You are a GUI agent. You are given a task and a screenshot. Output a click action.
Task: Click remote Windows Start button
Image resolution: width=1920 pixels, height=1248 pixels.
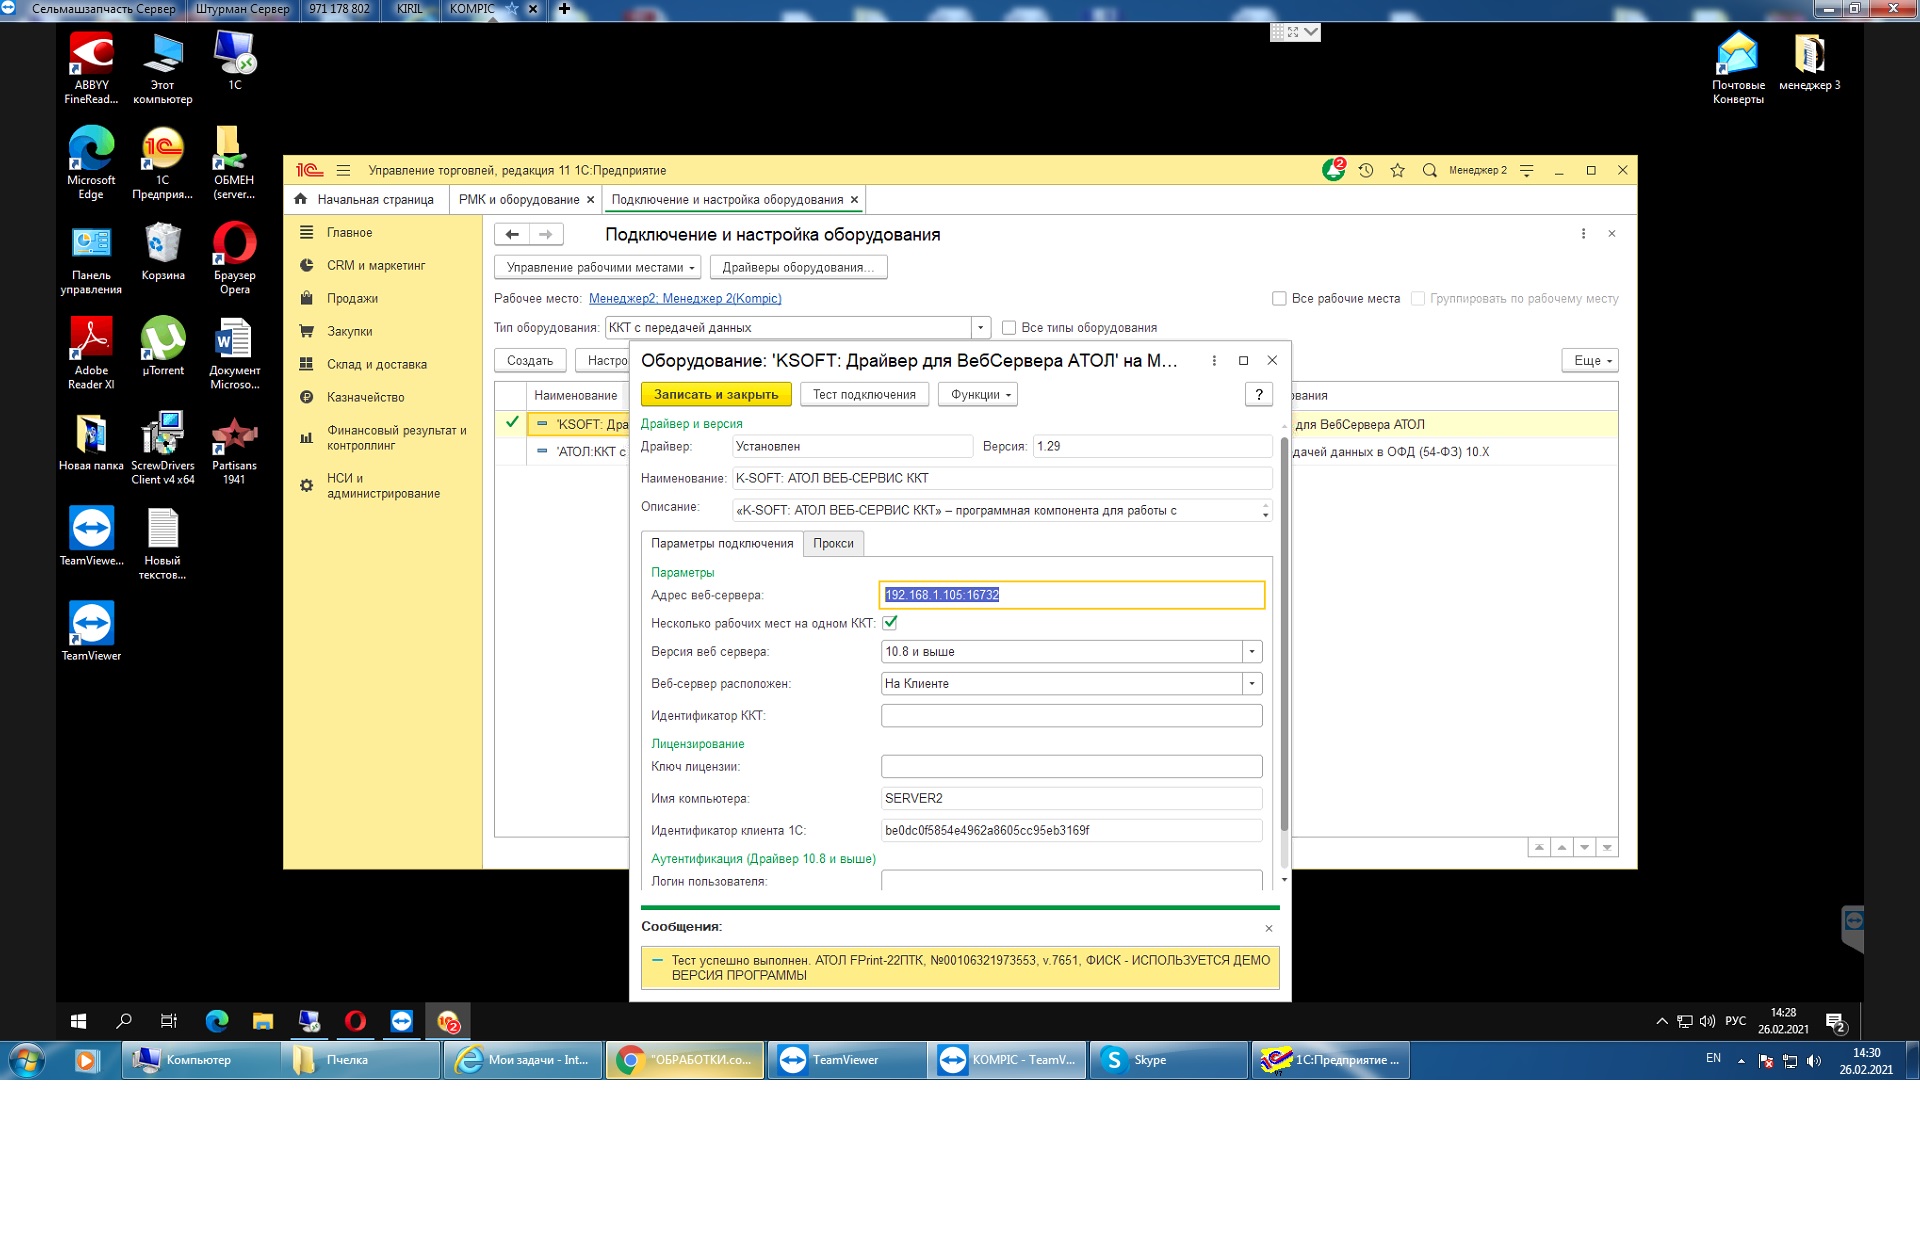(x=78, y=1021)
